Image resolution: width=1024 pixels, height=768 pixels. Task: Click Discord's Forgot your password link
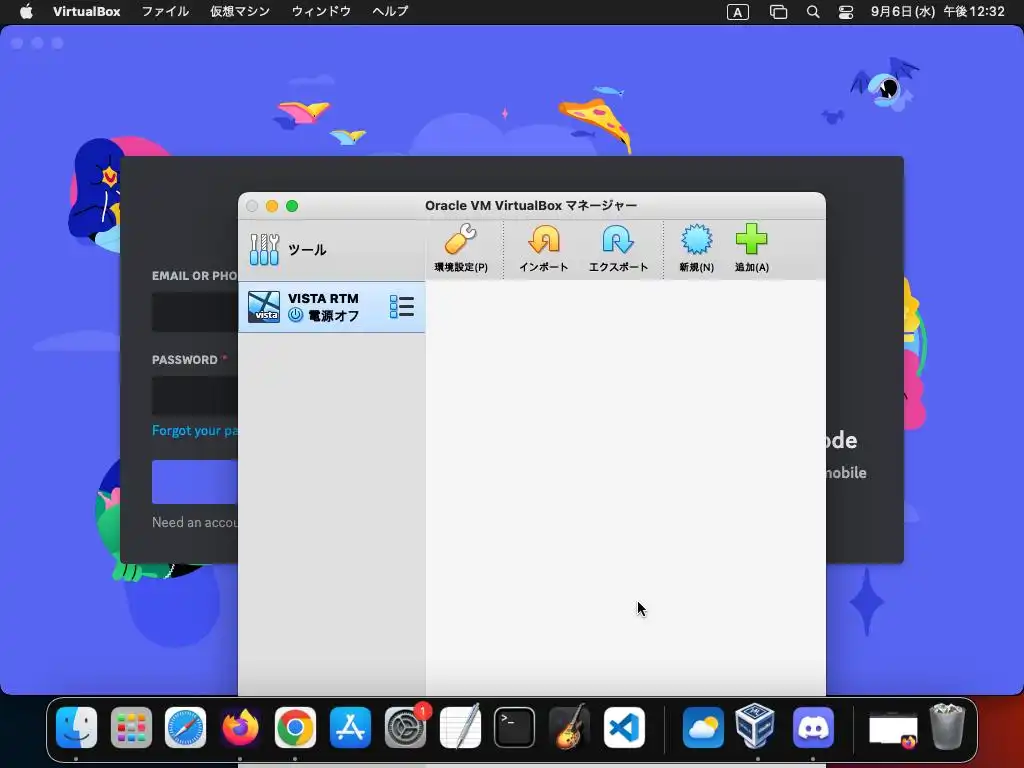point(195,430)
